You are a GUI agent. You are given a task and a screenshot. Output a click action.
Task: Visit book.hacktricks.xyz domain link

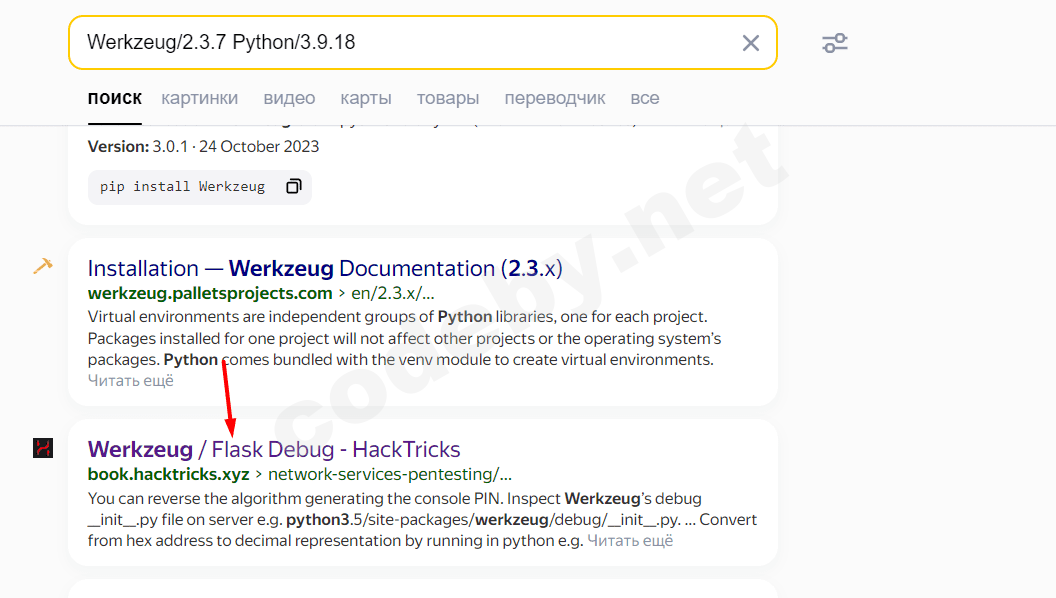[x=168, y=474]
